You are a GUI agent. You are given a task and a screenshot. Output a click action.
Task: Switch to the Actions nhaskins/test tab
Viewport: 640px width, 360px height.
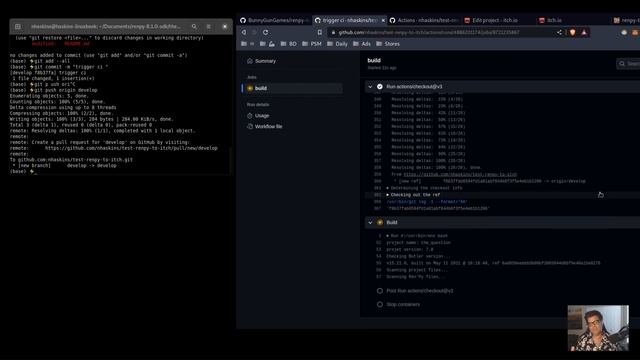click(424, 20)
